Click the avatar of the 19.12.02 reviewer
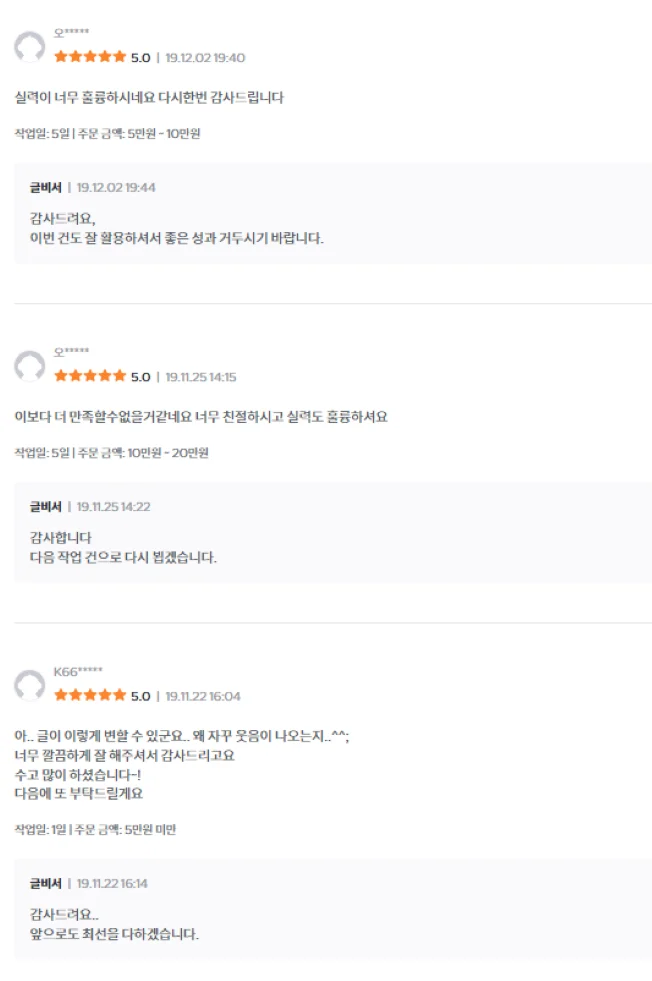The image size is (652, 981). [29, 47]
